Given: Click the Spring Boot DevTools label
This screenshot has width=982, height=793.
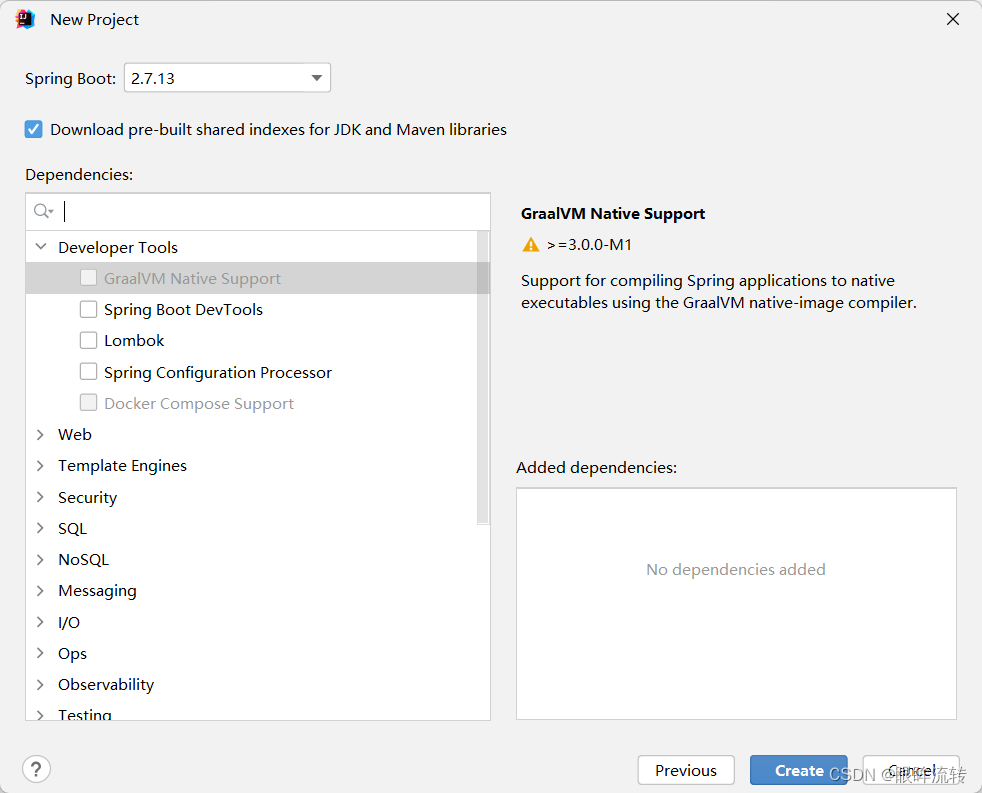Looking at the screenshot, I should pos(183,309).
